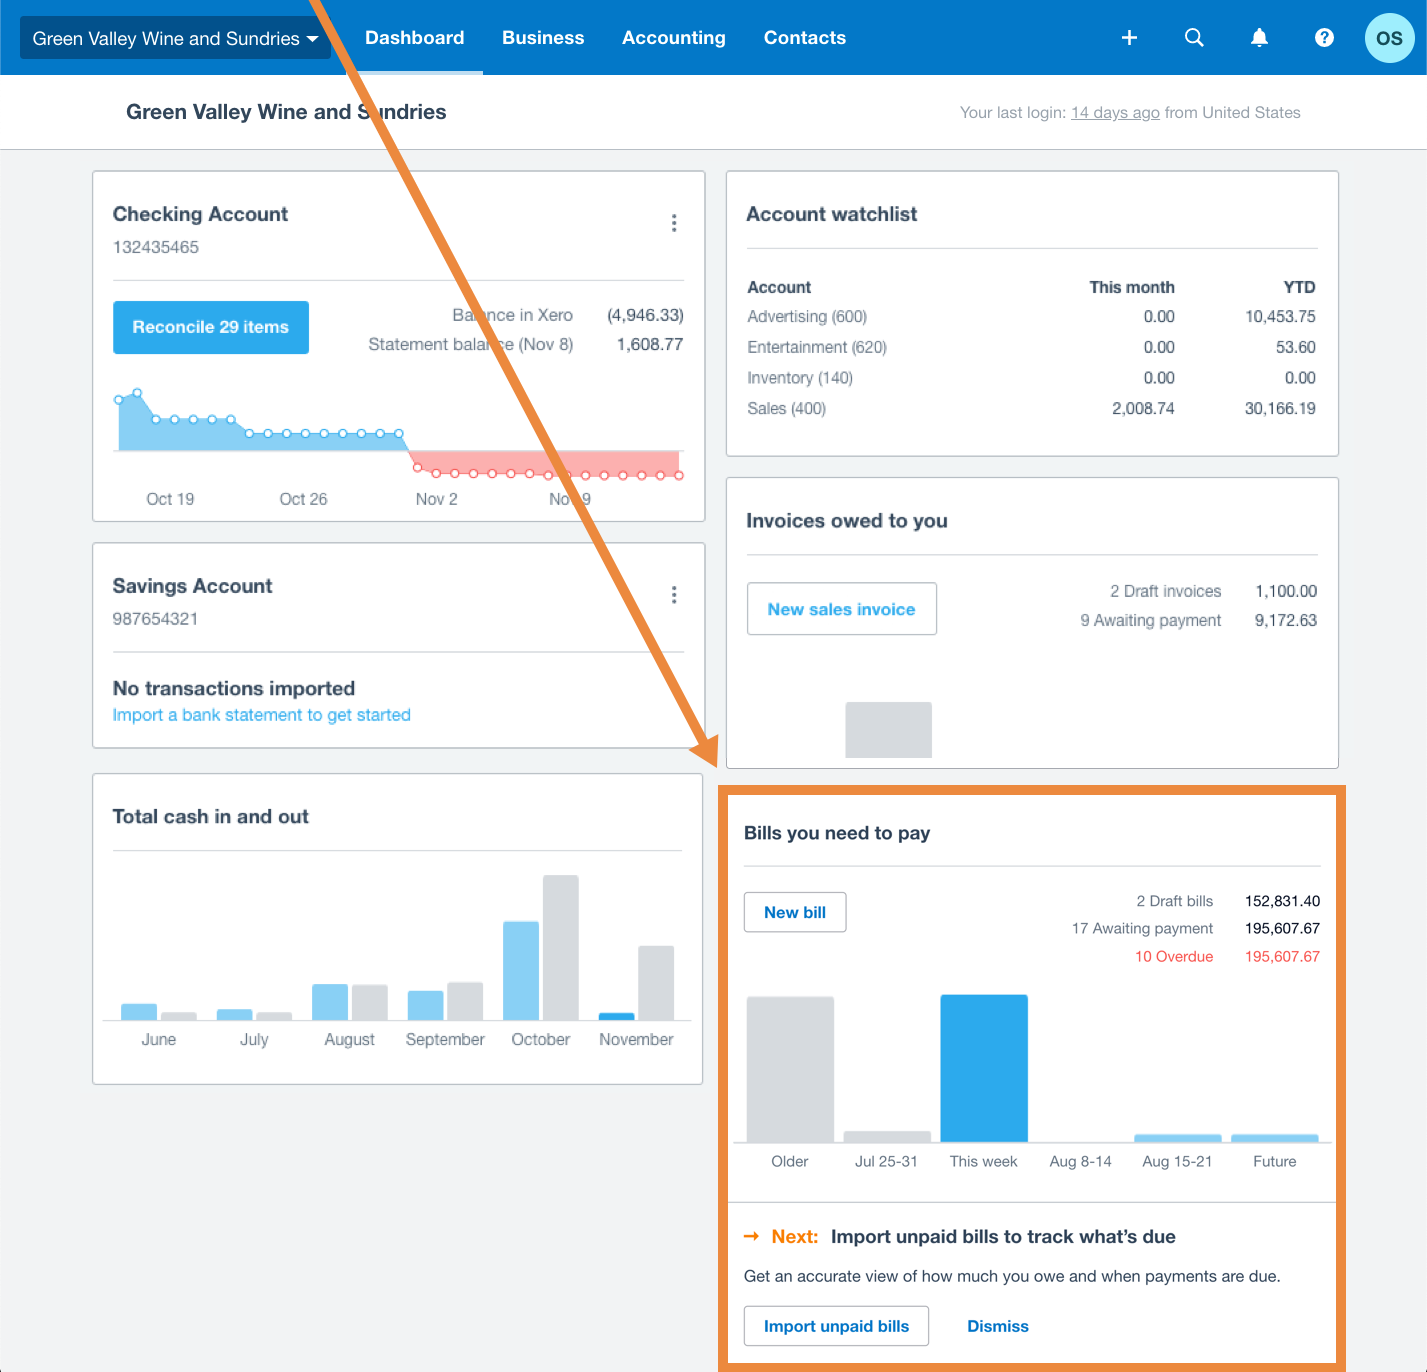Click the Jul 25-31 bills bar
Viewport: 1427px width, 1372px height.
(x=887, y=1137)
